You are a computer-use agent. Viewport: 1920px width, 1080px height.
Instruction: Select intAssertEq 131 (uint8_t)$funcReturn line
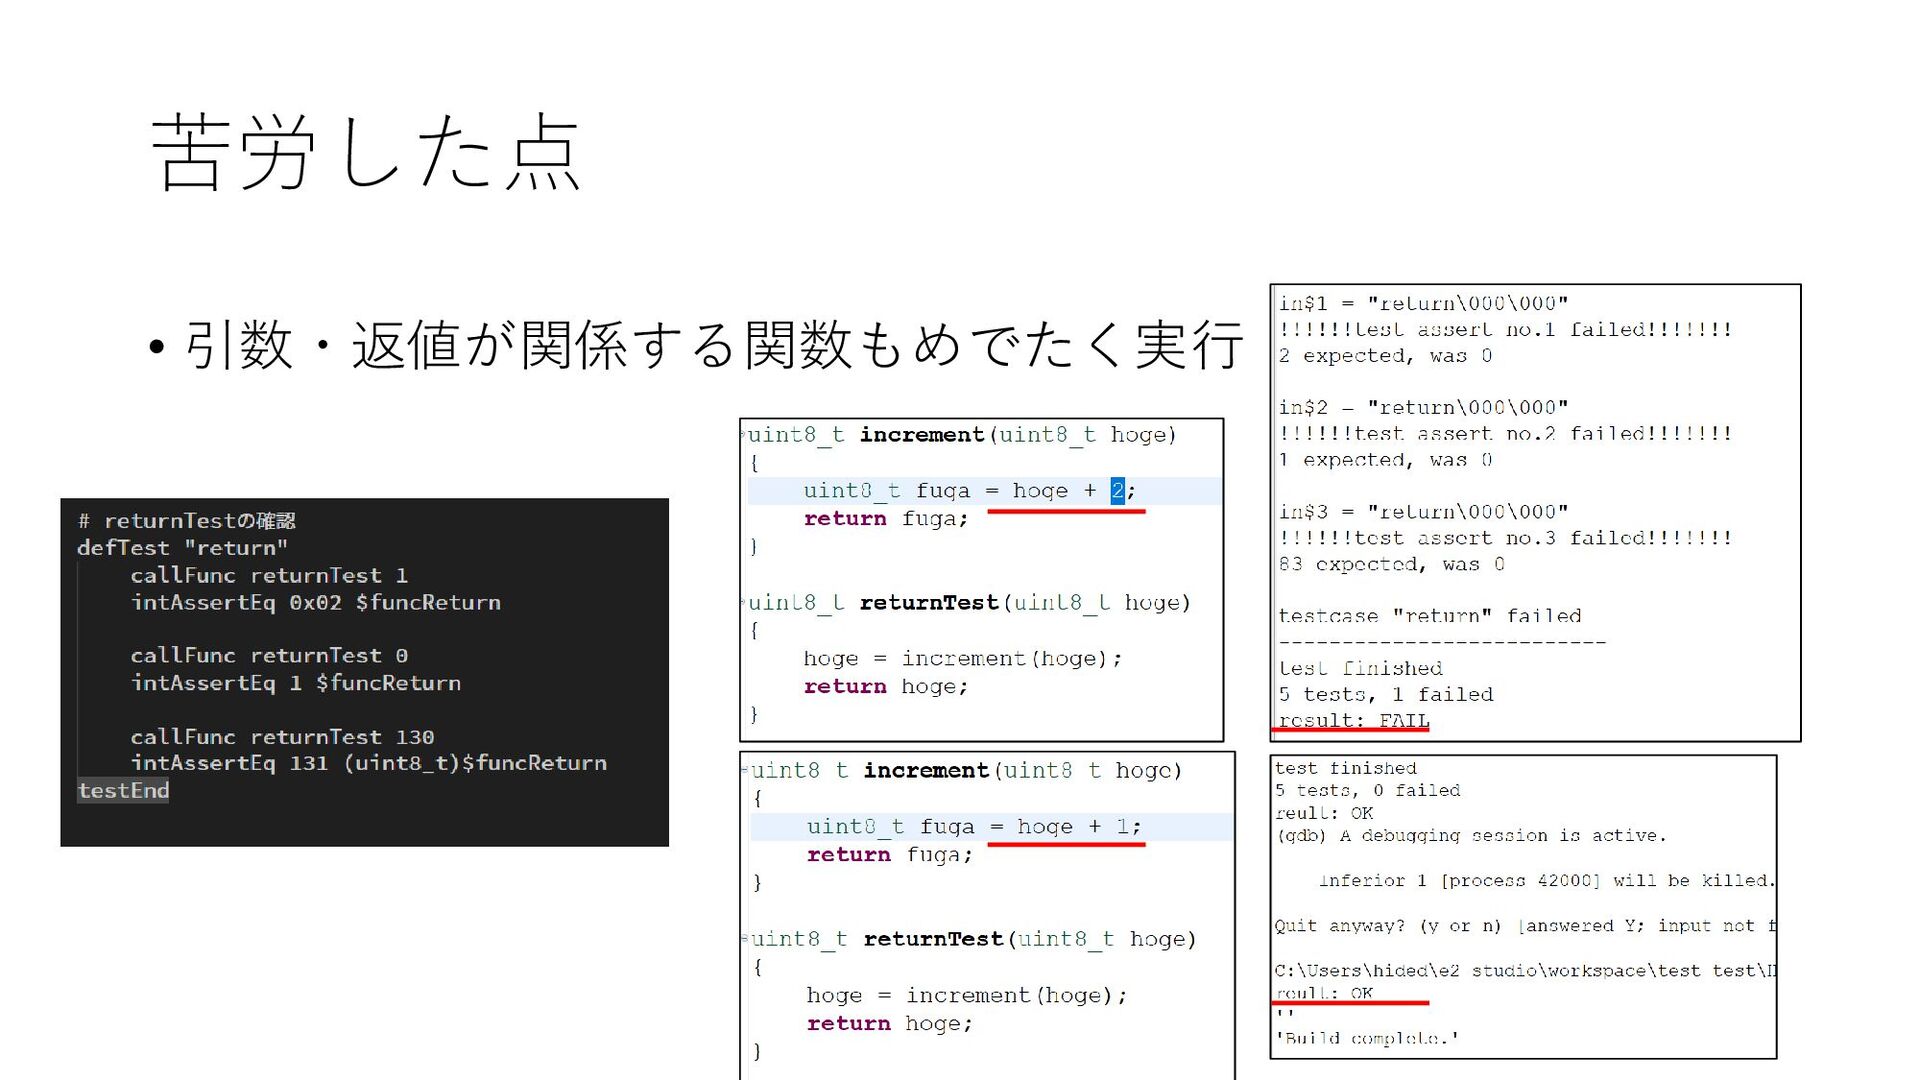point(369,762)
